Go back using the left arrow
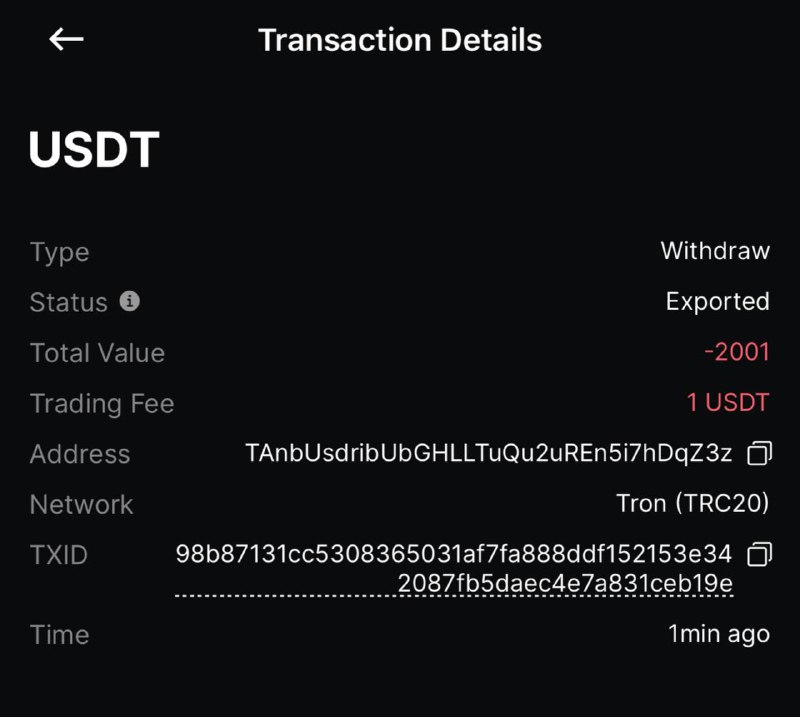 [x=66, y=40]
